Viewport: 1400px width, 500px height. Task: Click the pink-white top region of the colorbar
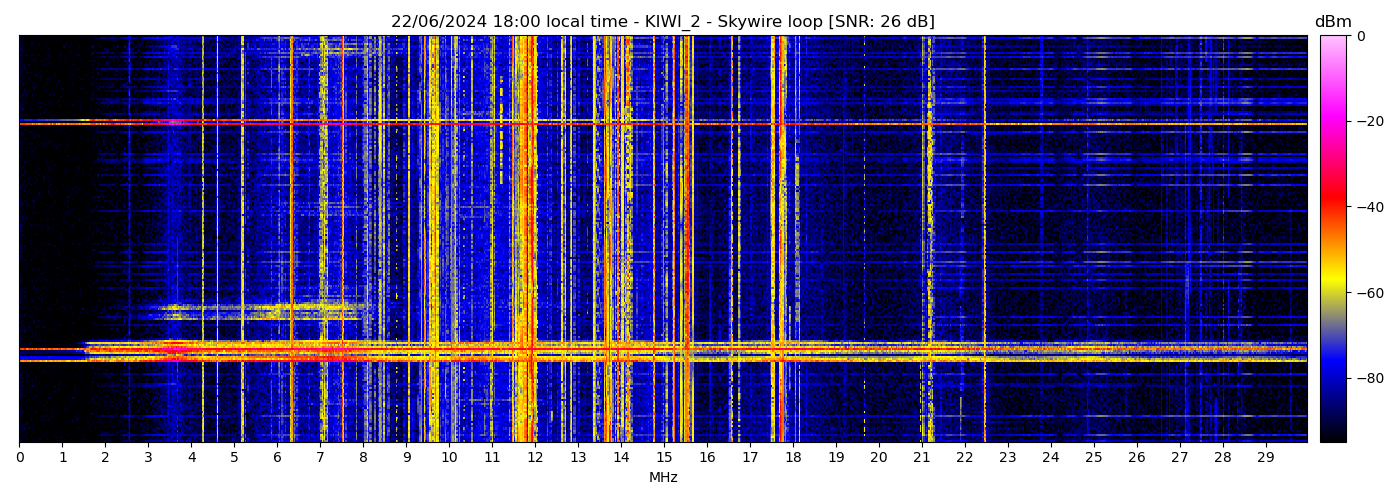coord(1333,50)
